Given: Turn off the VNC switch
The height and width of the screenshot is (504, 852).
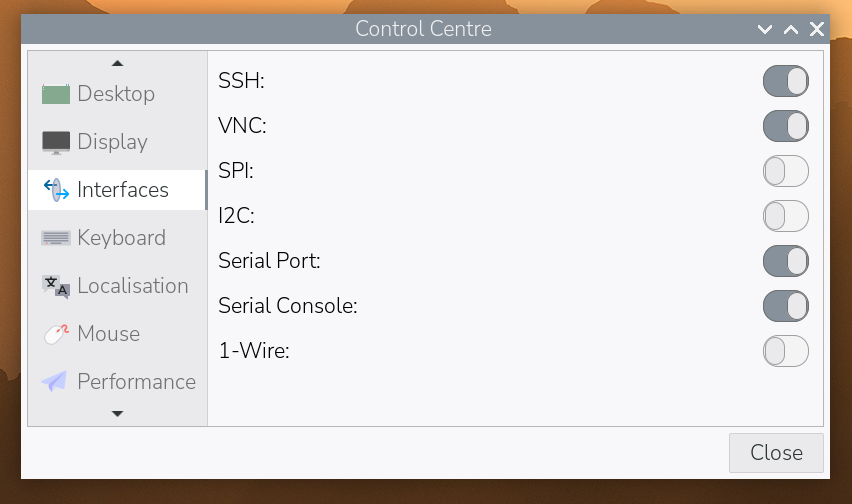Looking at the screenshot, I should (785, 126).
